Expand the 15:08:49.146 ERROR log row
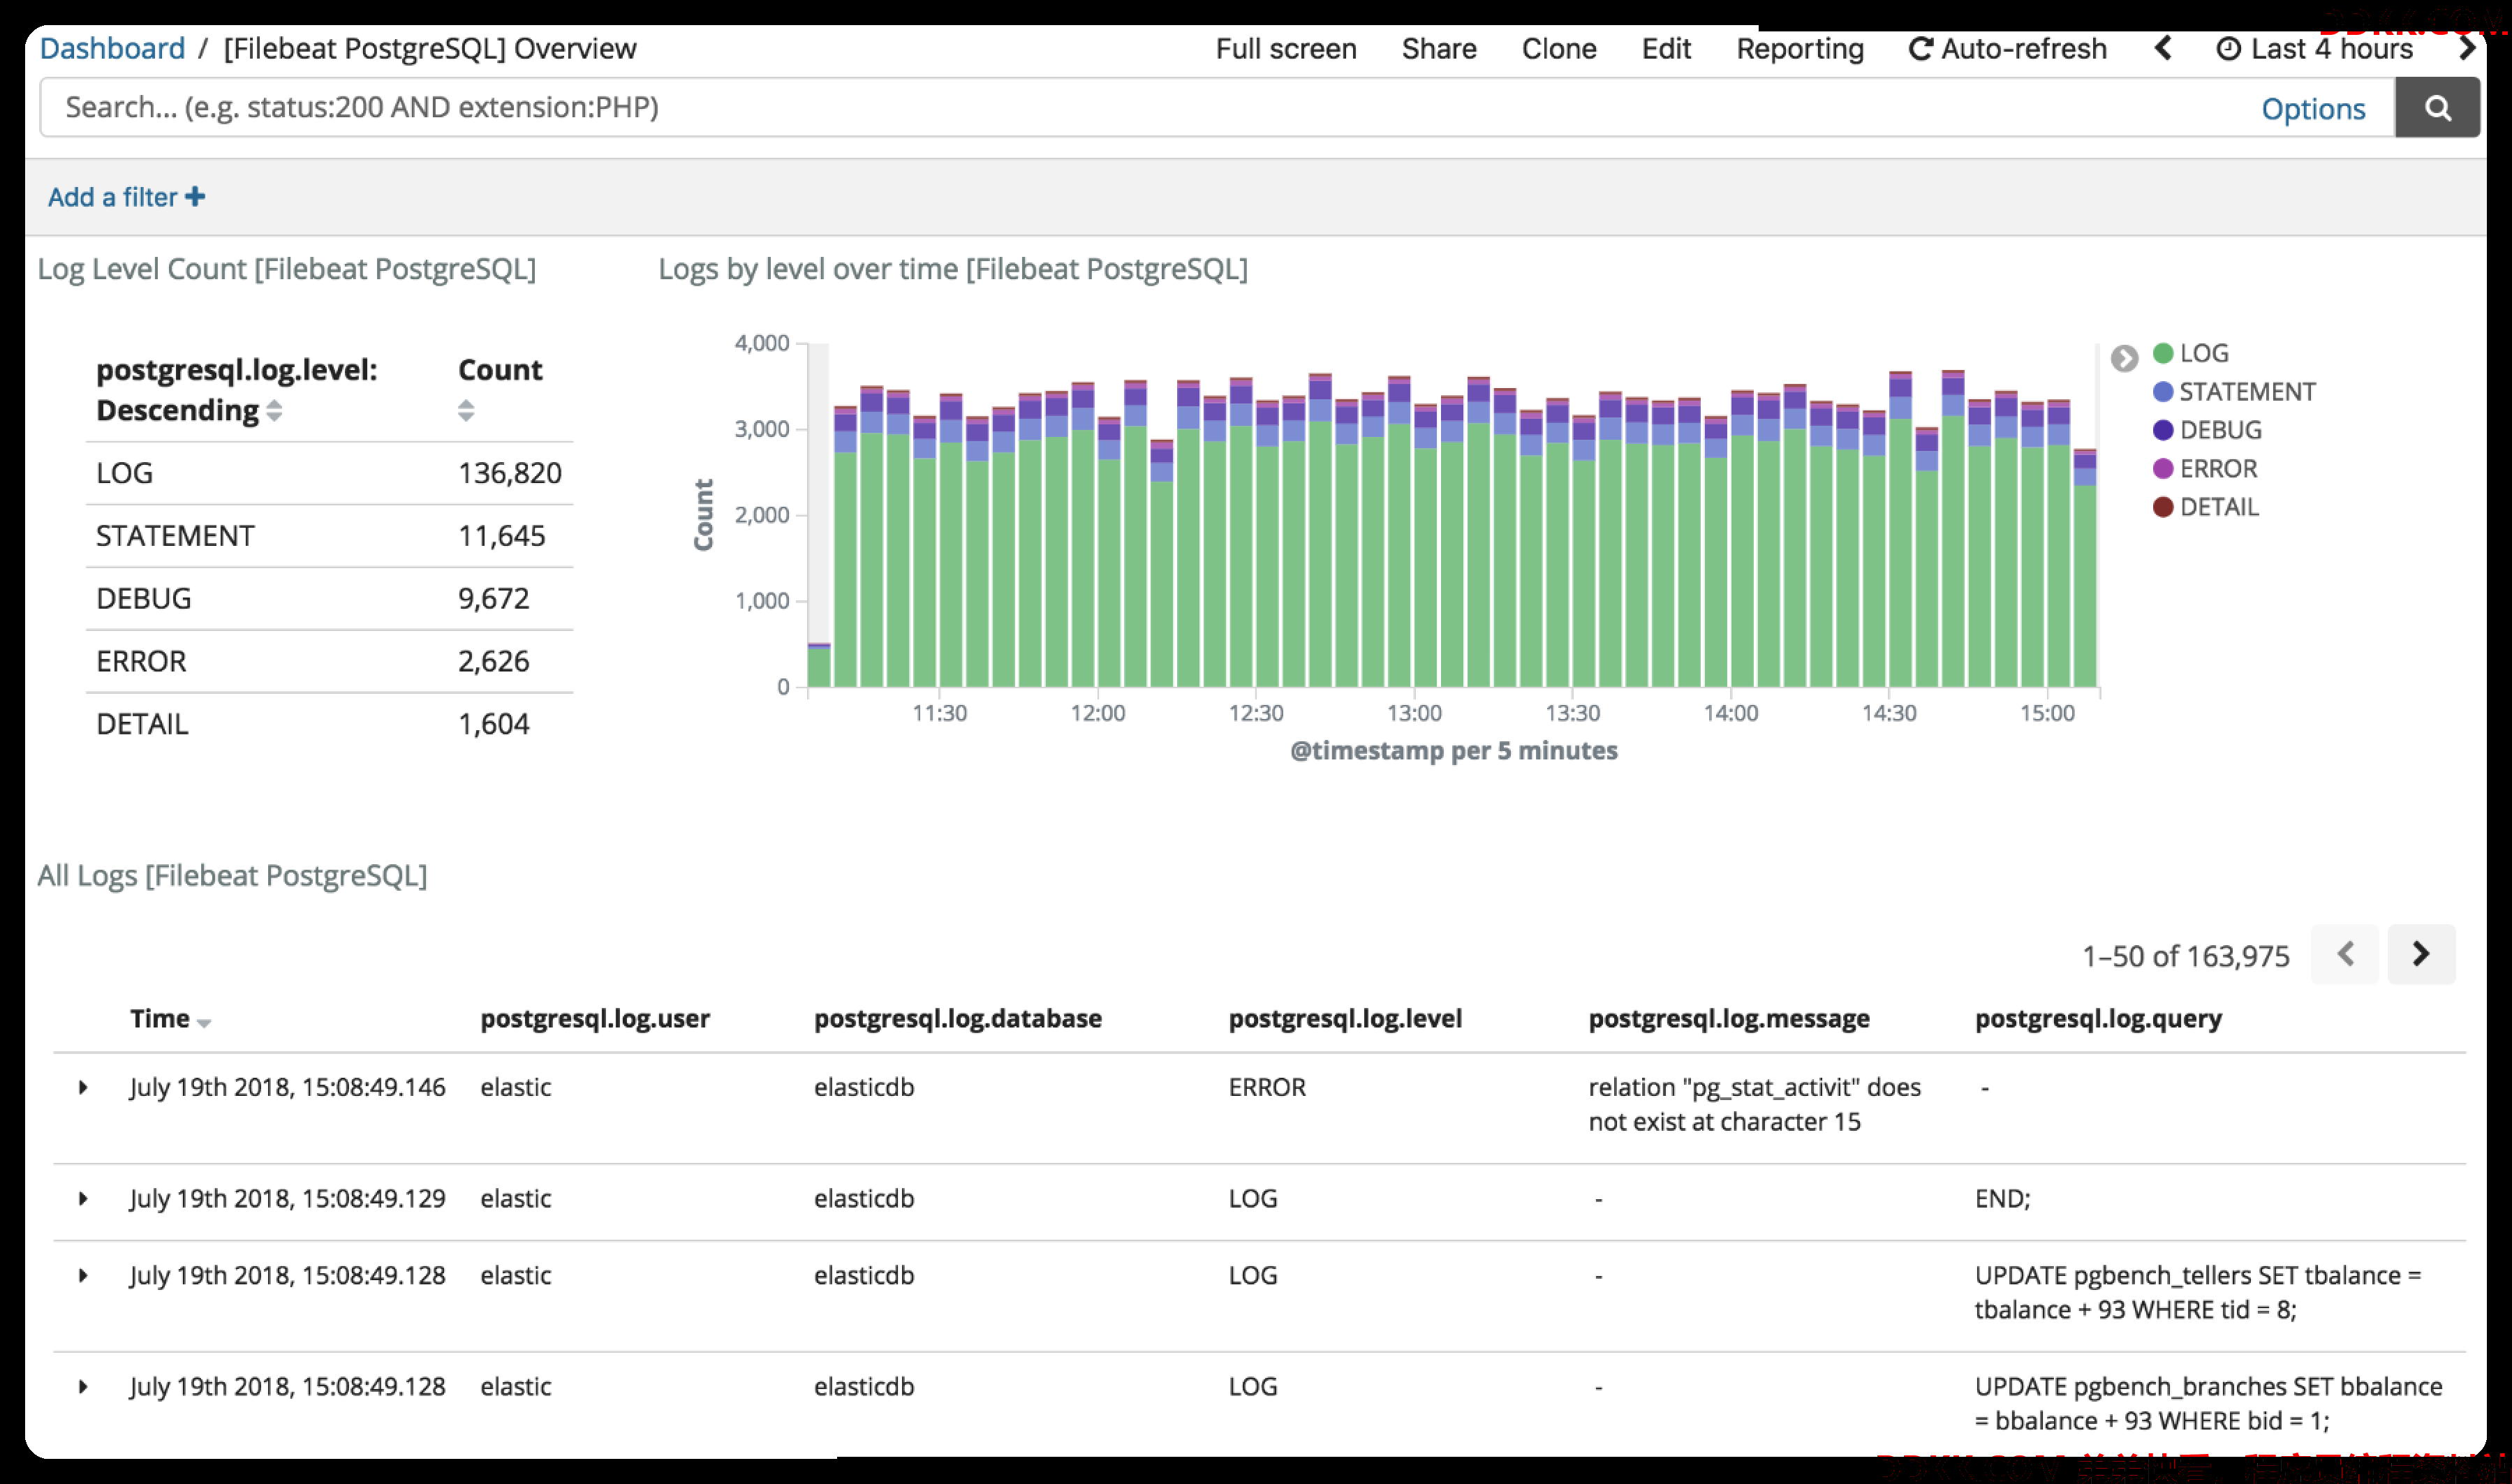This screenshot has width=2512, height=1484. (83, 1087)
